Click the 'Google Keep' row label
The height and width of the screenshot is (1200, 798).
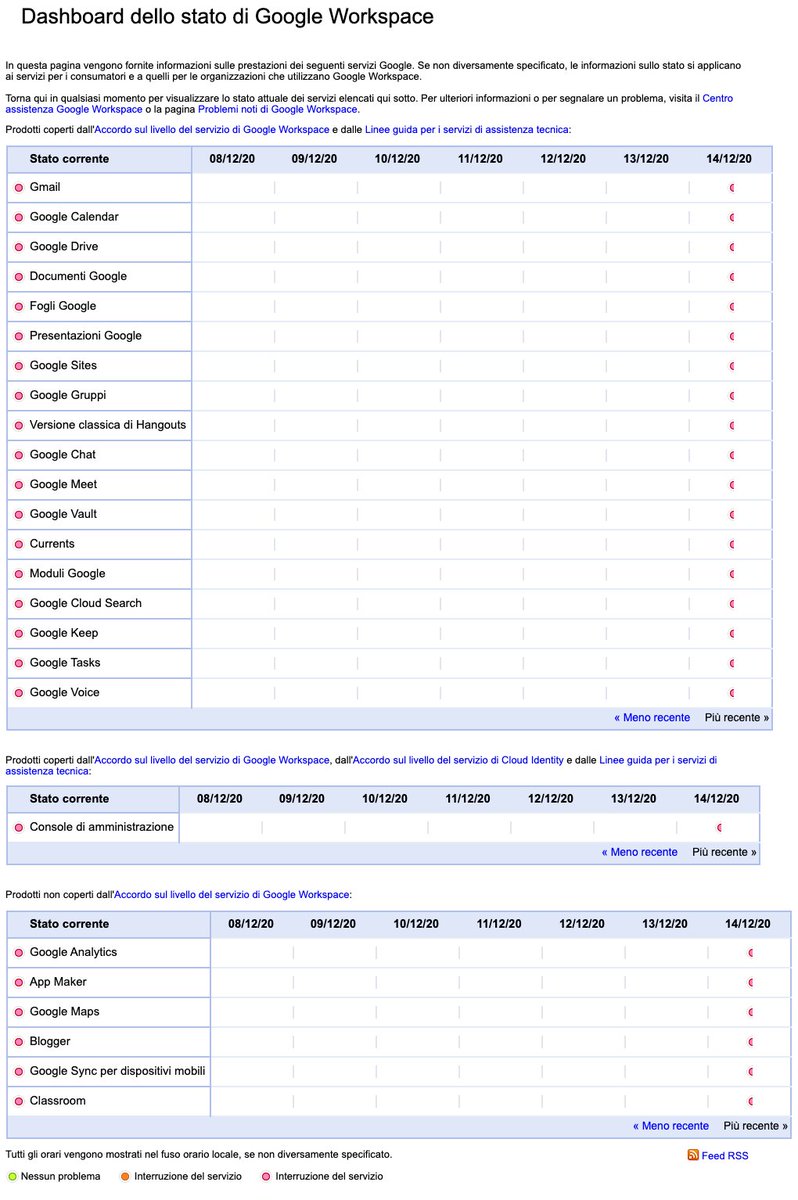pyautogui.click(x=63, y=633)
